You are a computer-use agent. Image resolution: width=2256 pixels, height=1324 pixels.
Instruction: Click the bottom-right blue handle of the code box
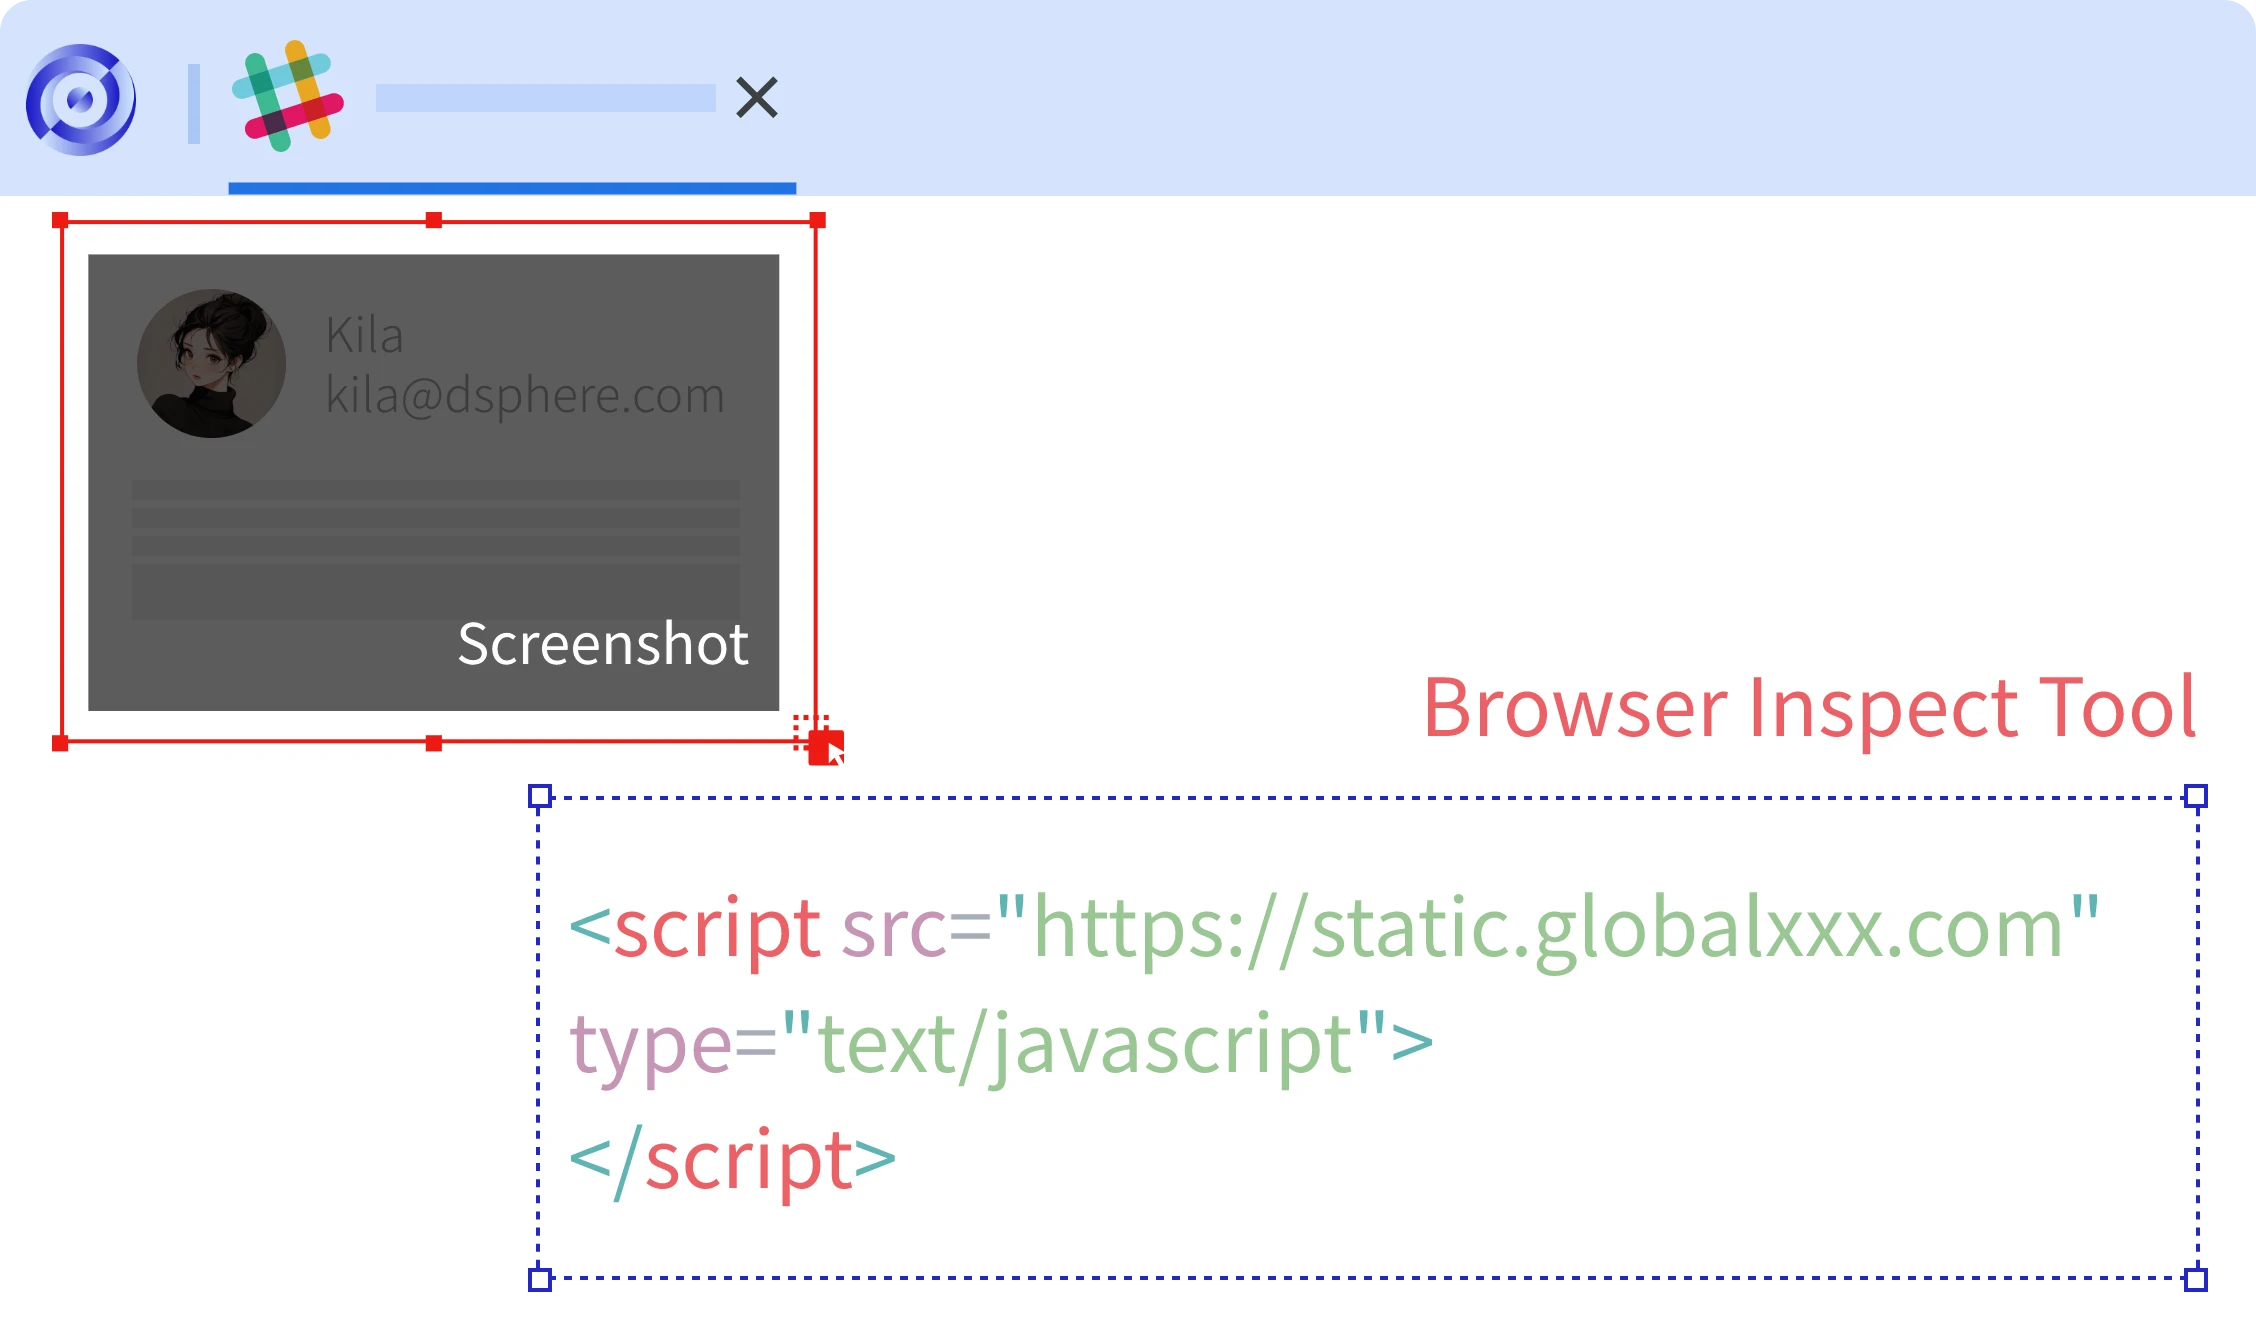(x=2196, y=1279)
